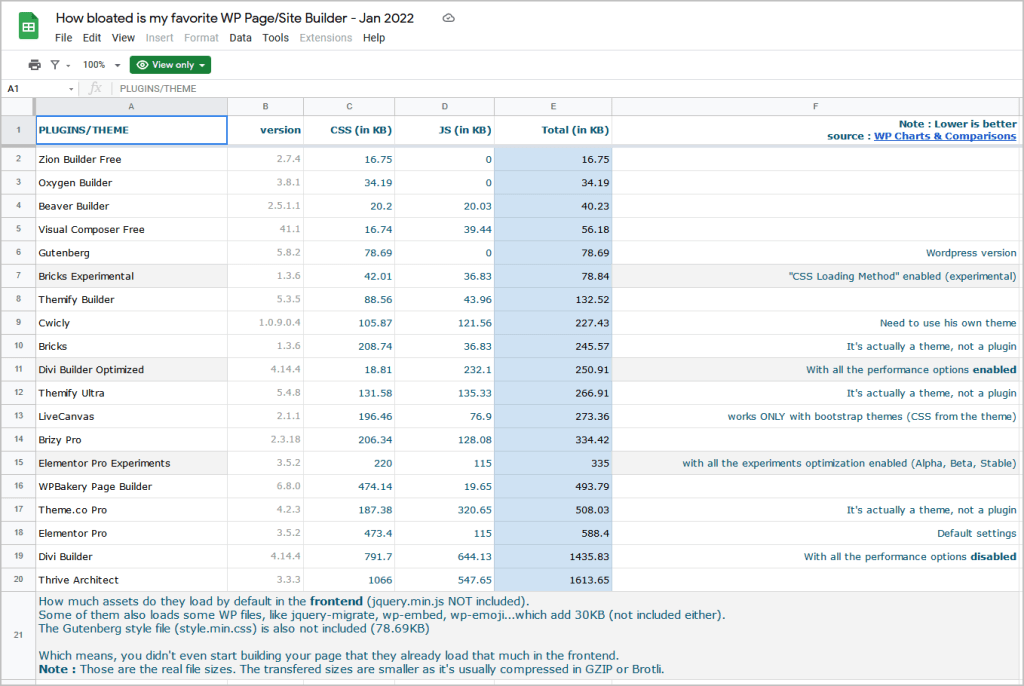Select the Themify Builder cell

click(x=131, y=299)
